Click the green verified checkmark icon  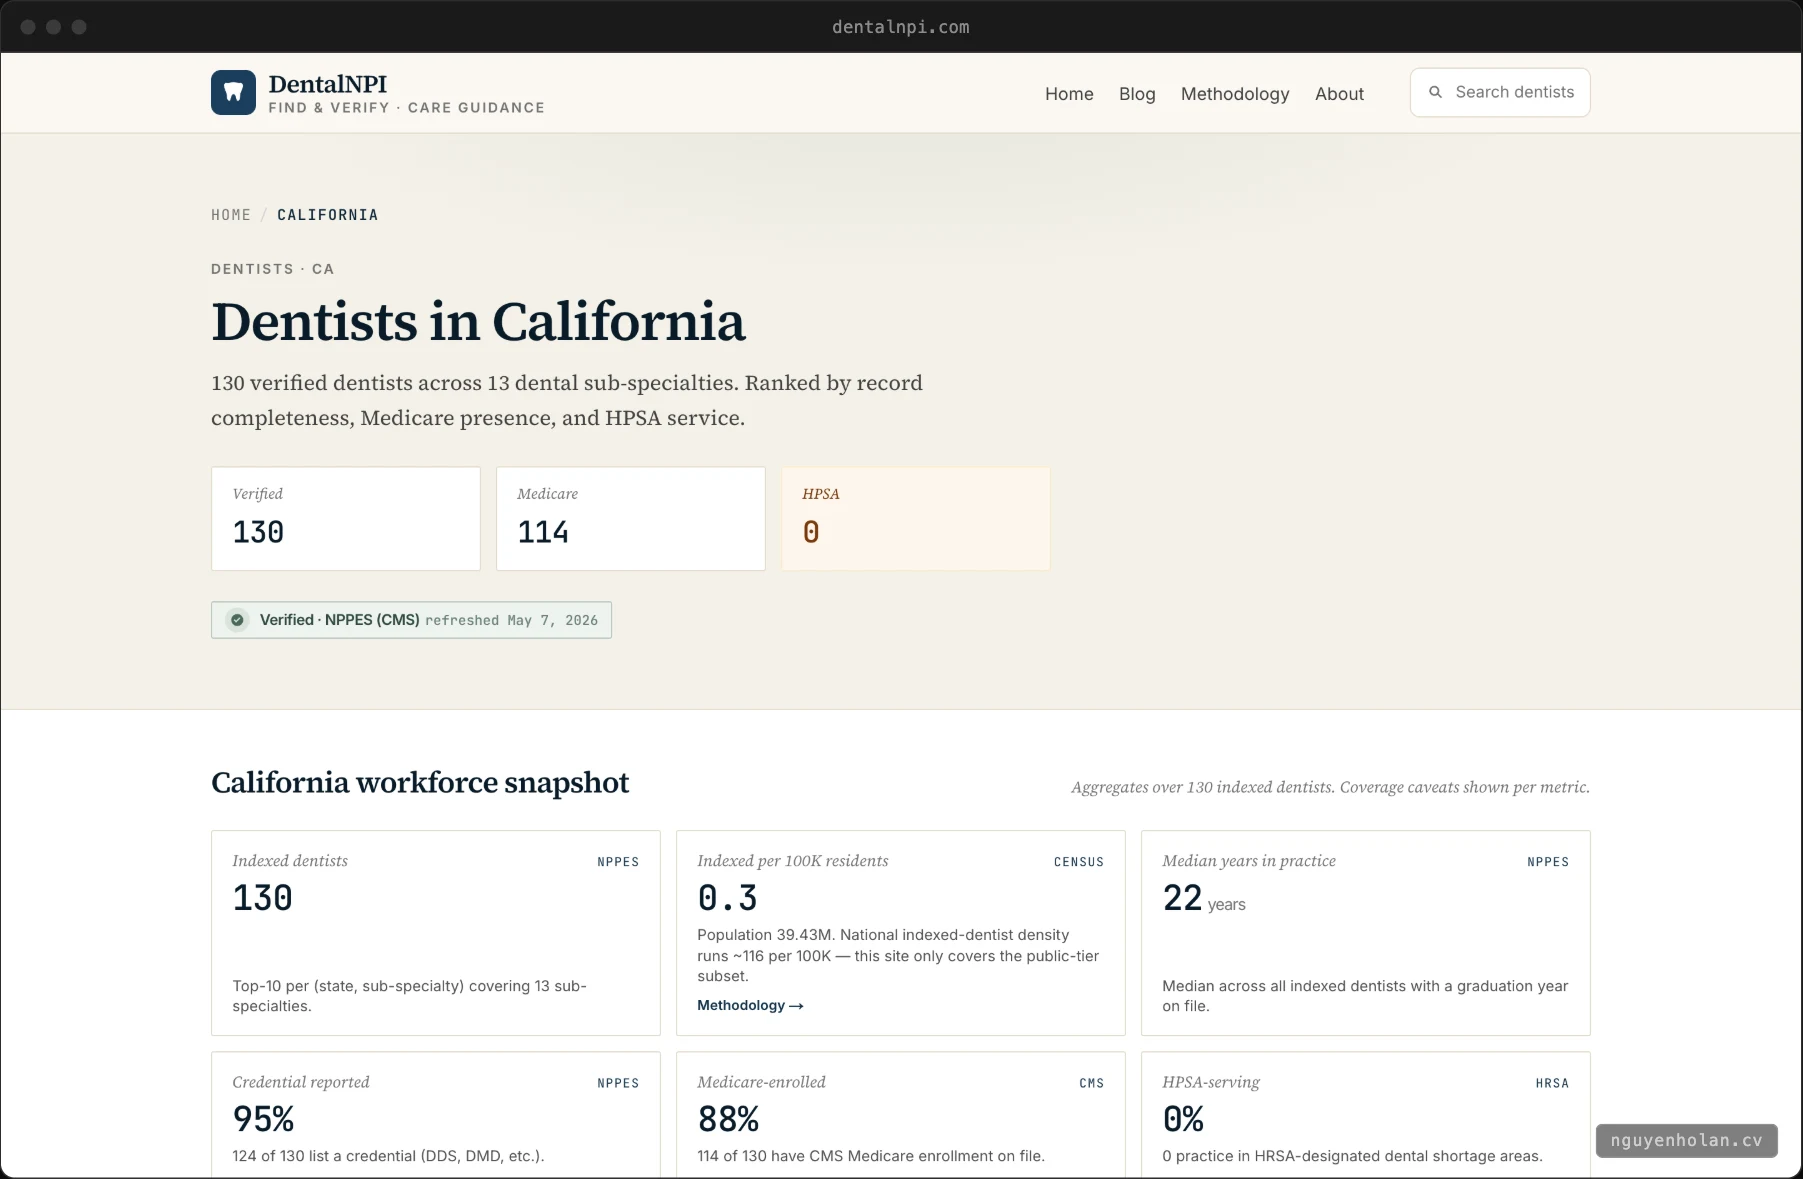click(x=237, y=620)
